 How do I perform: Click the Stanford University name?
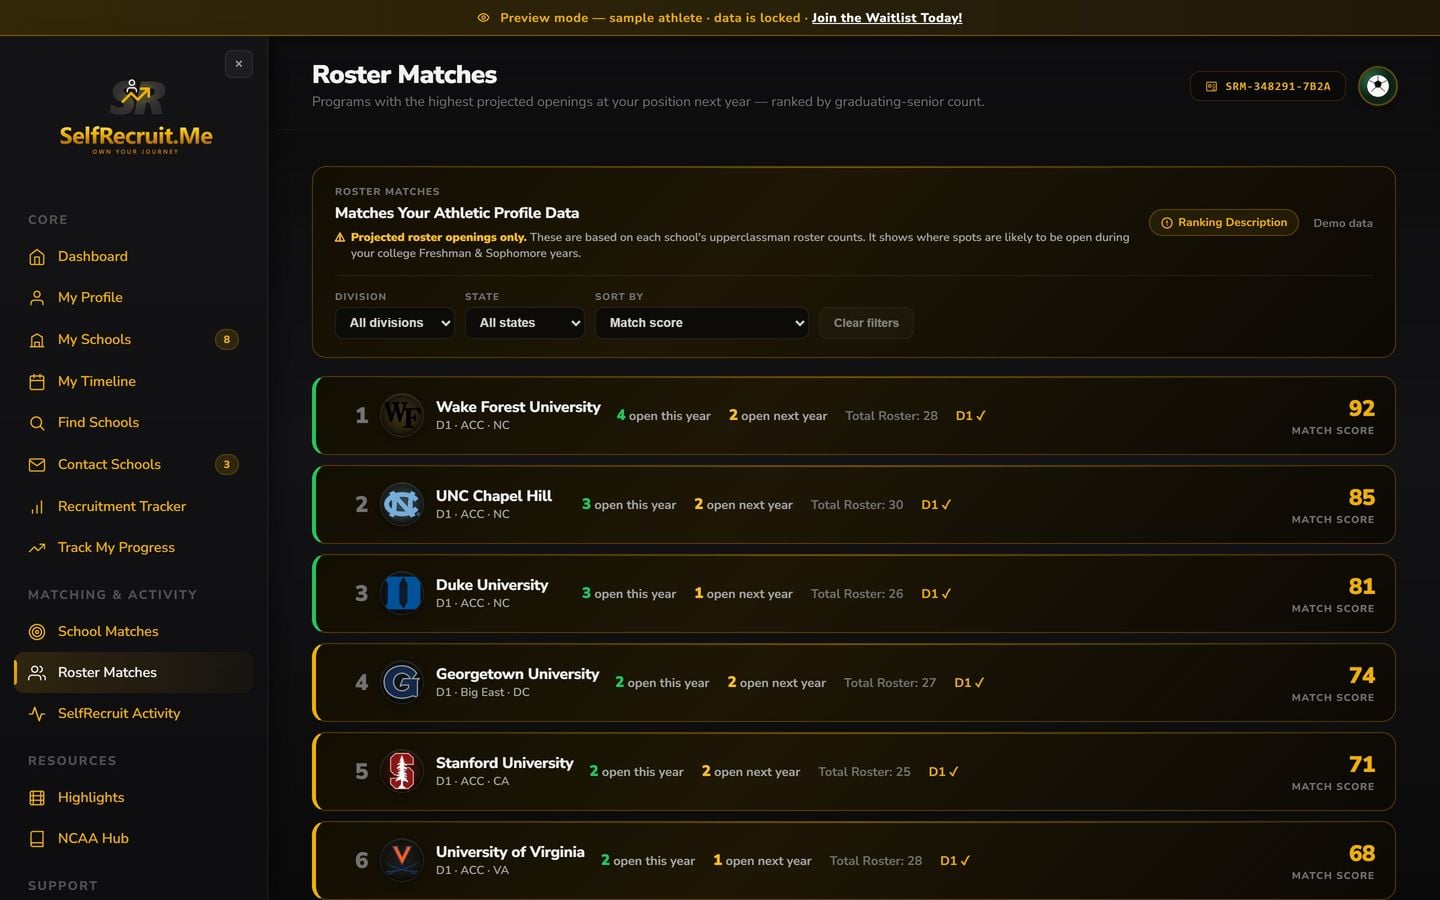coord(505,763)
